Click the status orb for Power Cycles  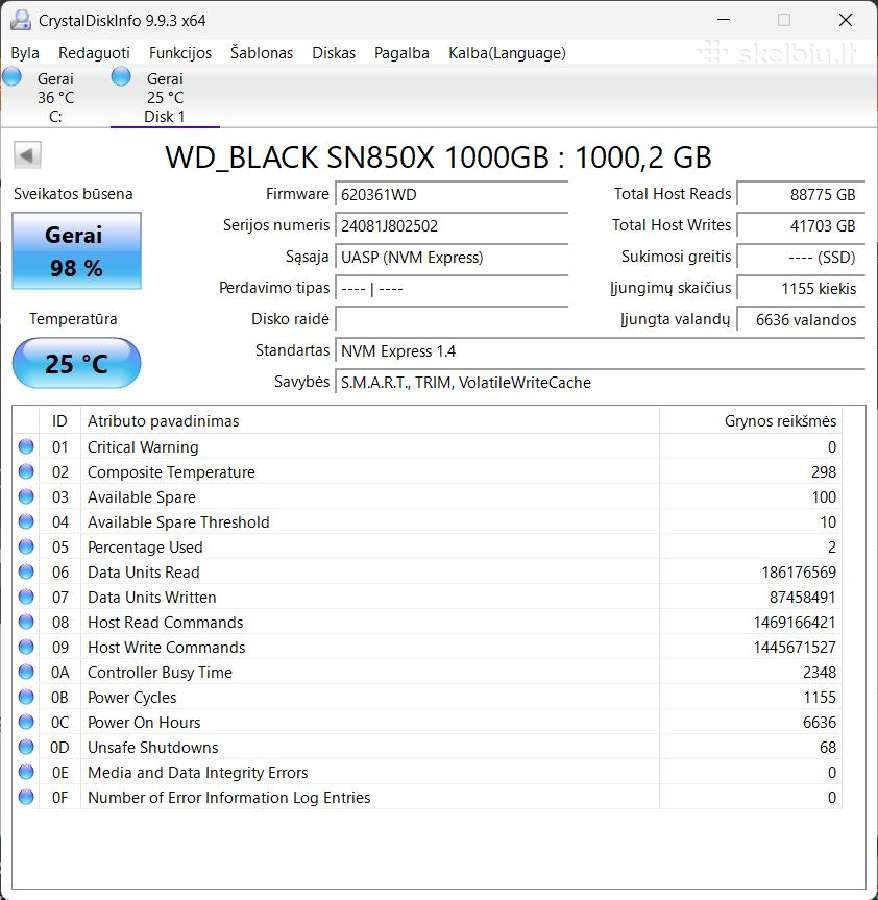pos(26,697)
